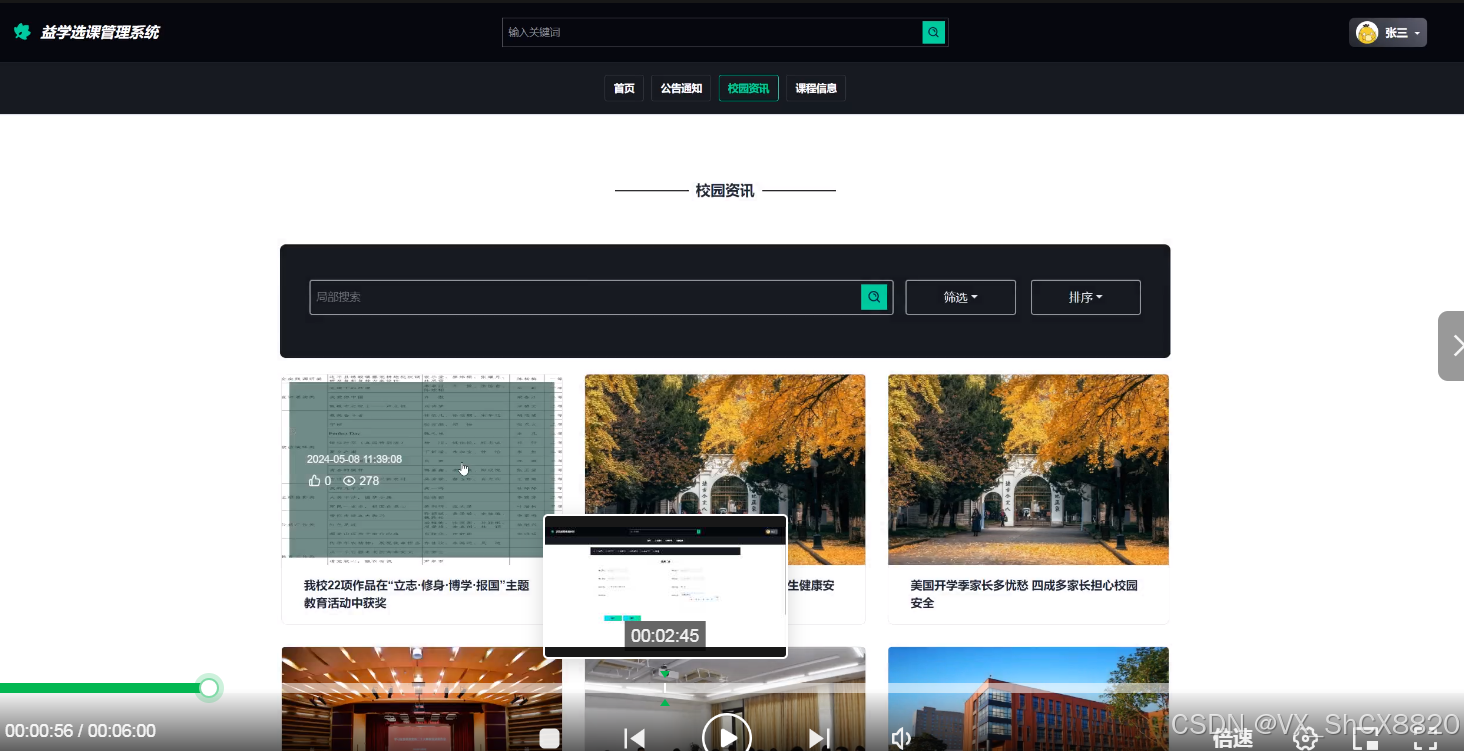The image size is (1464, 751).
Task: Open article 我校22项作品在"立志·修身·博学·报国"
Action: coord(416,594)
